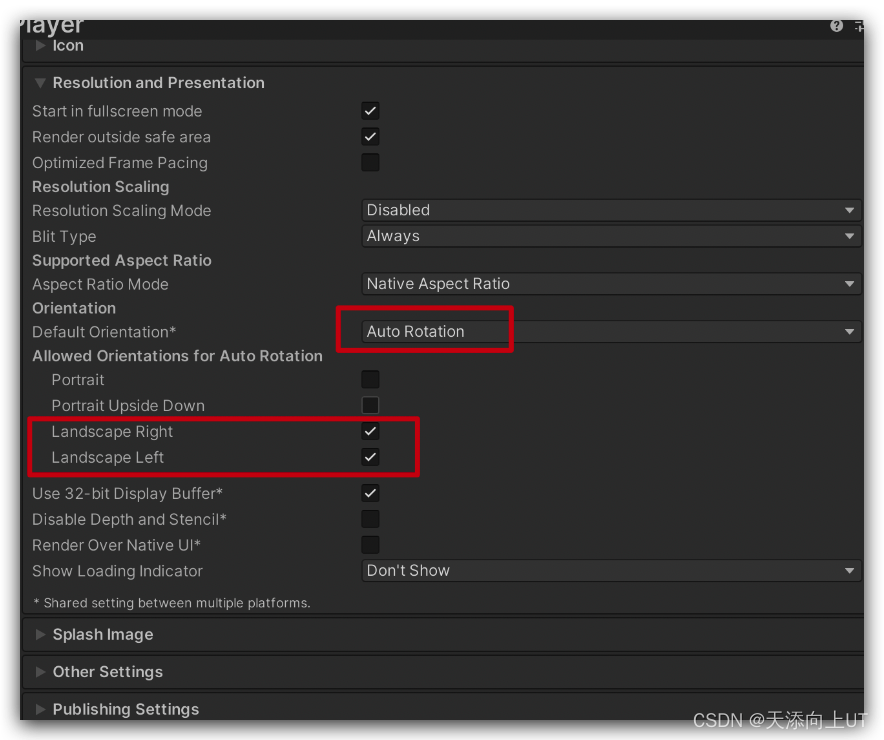Uncheck Landscape Left orientation
Viewport: 884px width, 740px height.
point(370,457)
